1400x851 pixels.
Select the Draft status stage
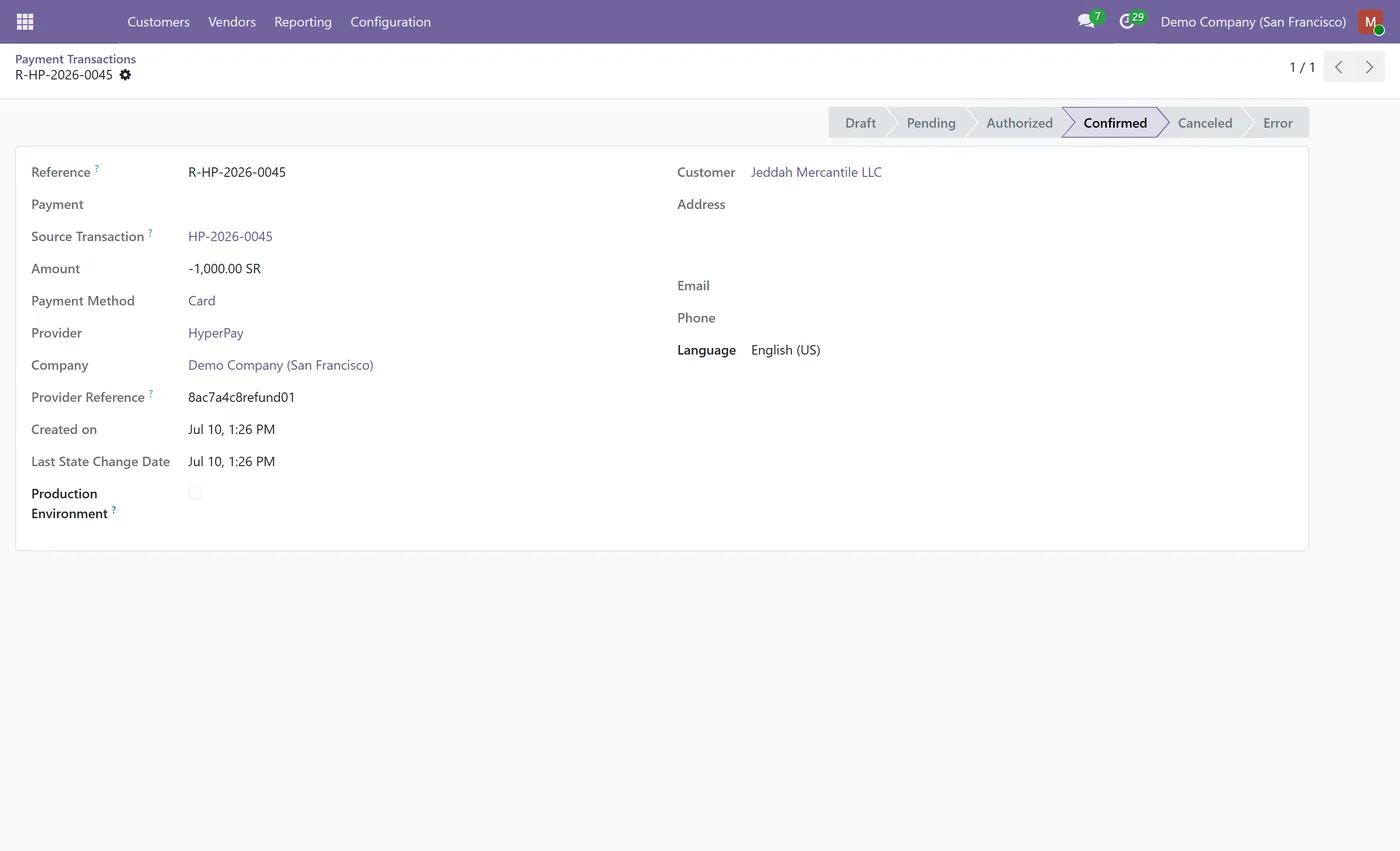point(859,123)
